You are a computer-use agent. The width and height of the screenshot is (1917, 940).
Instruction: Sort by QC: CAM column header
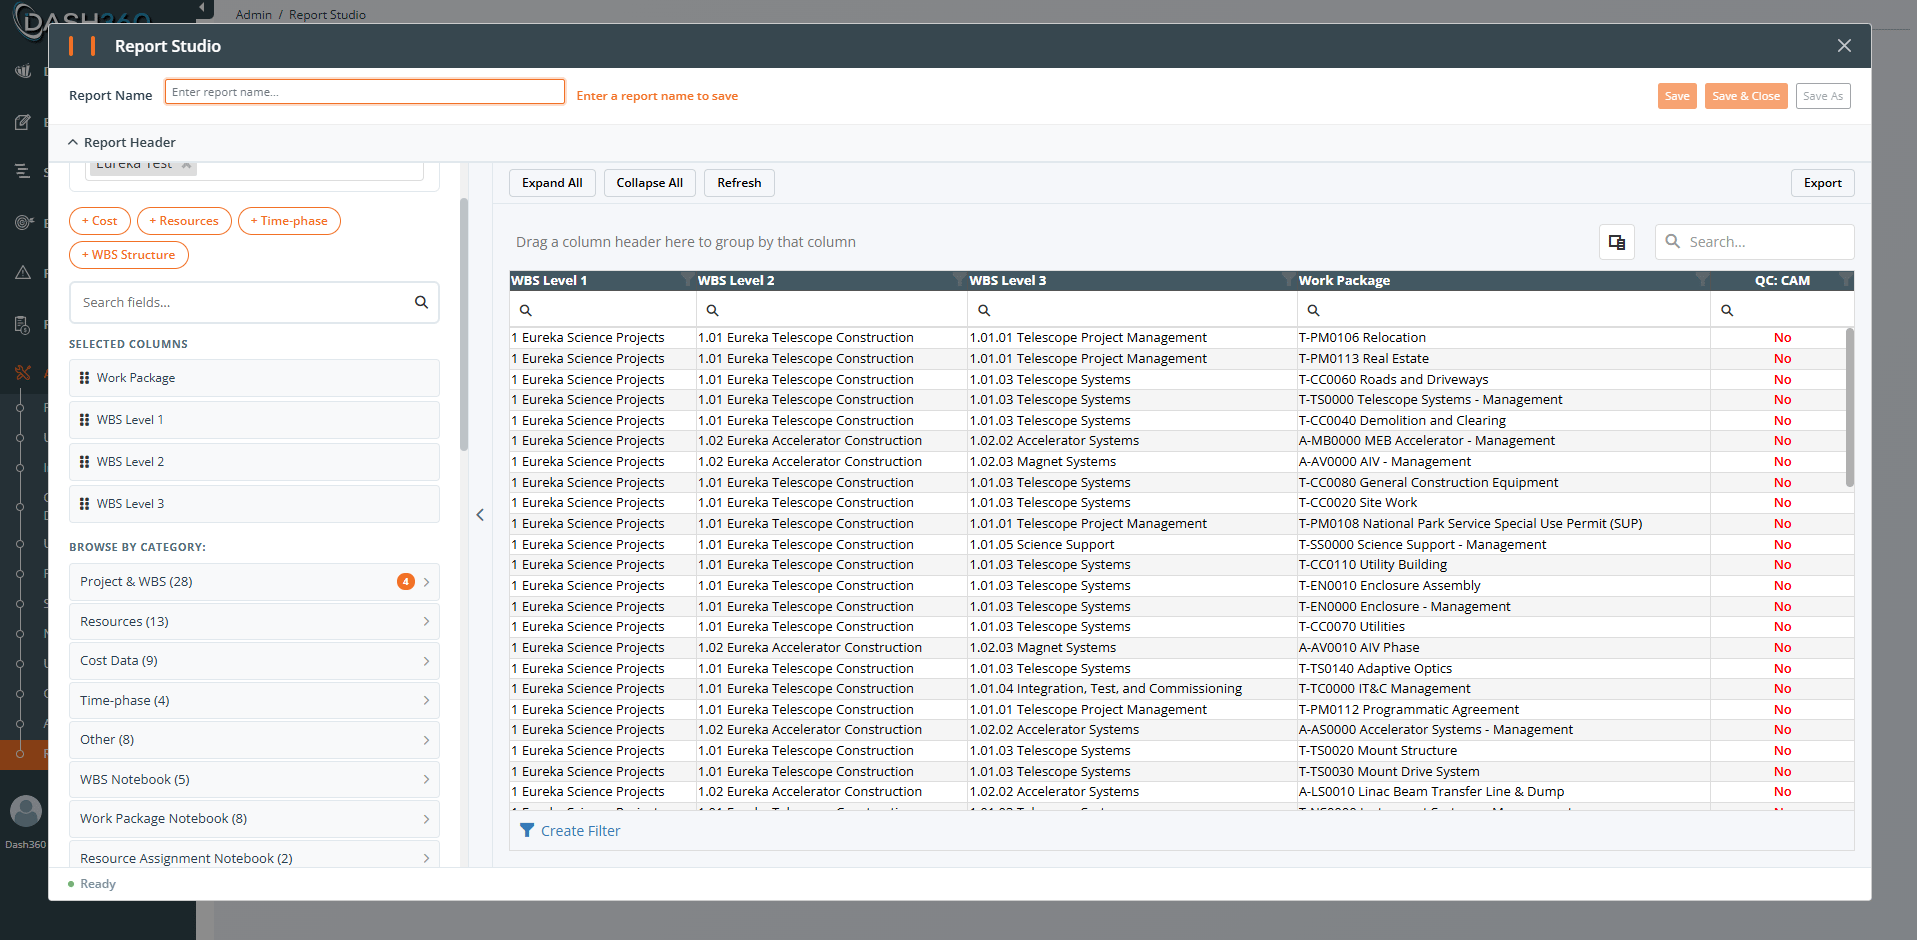pyautogui.click(x=1782, y=280)
